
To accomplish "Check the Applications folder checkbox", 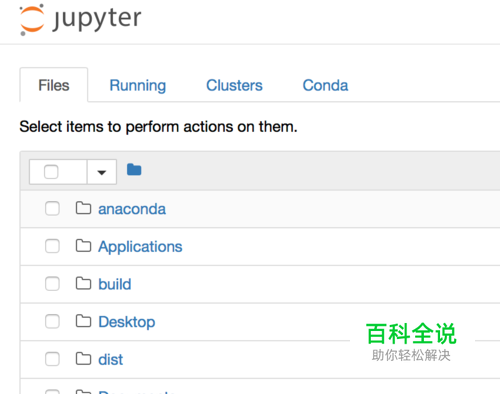I will 52,246.
